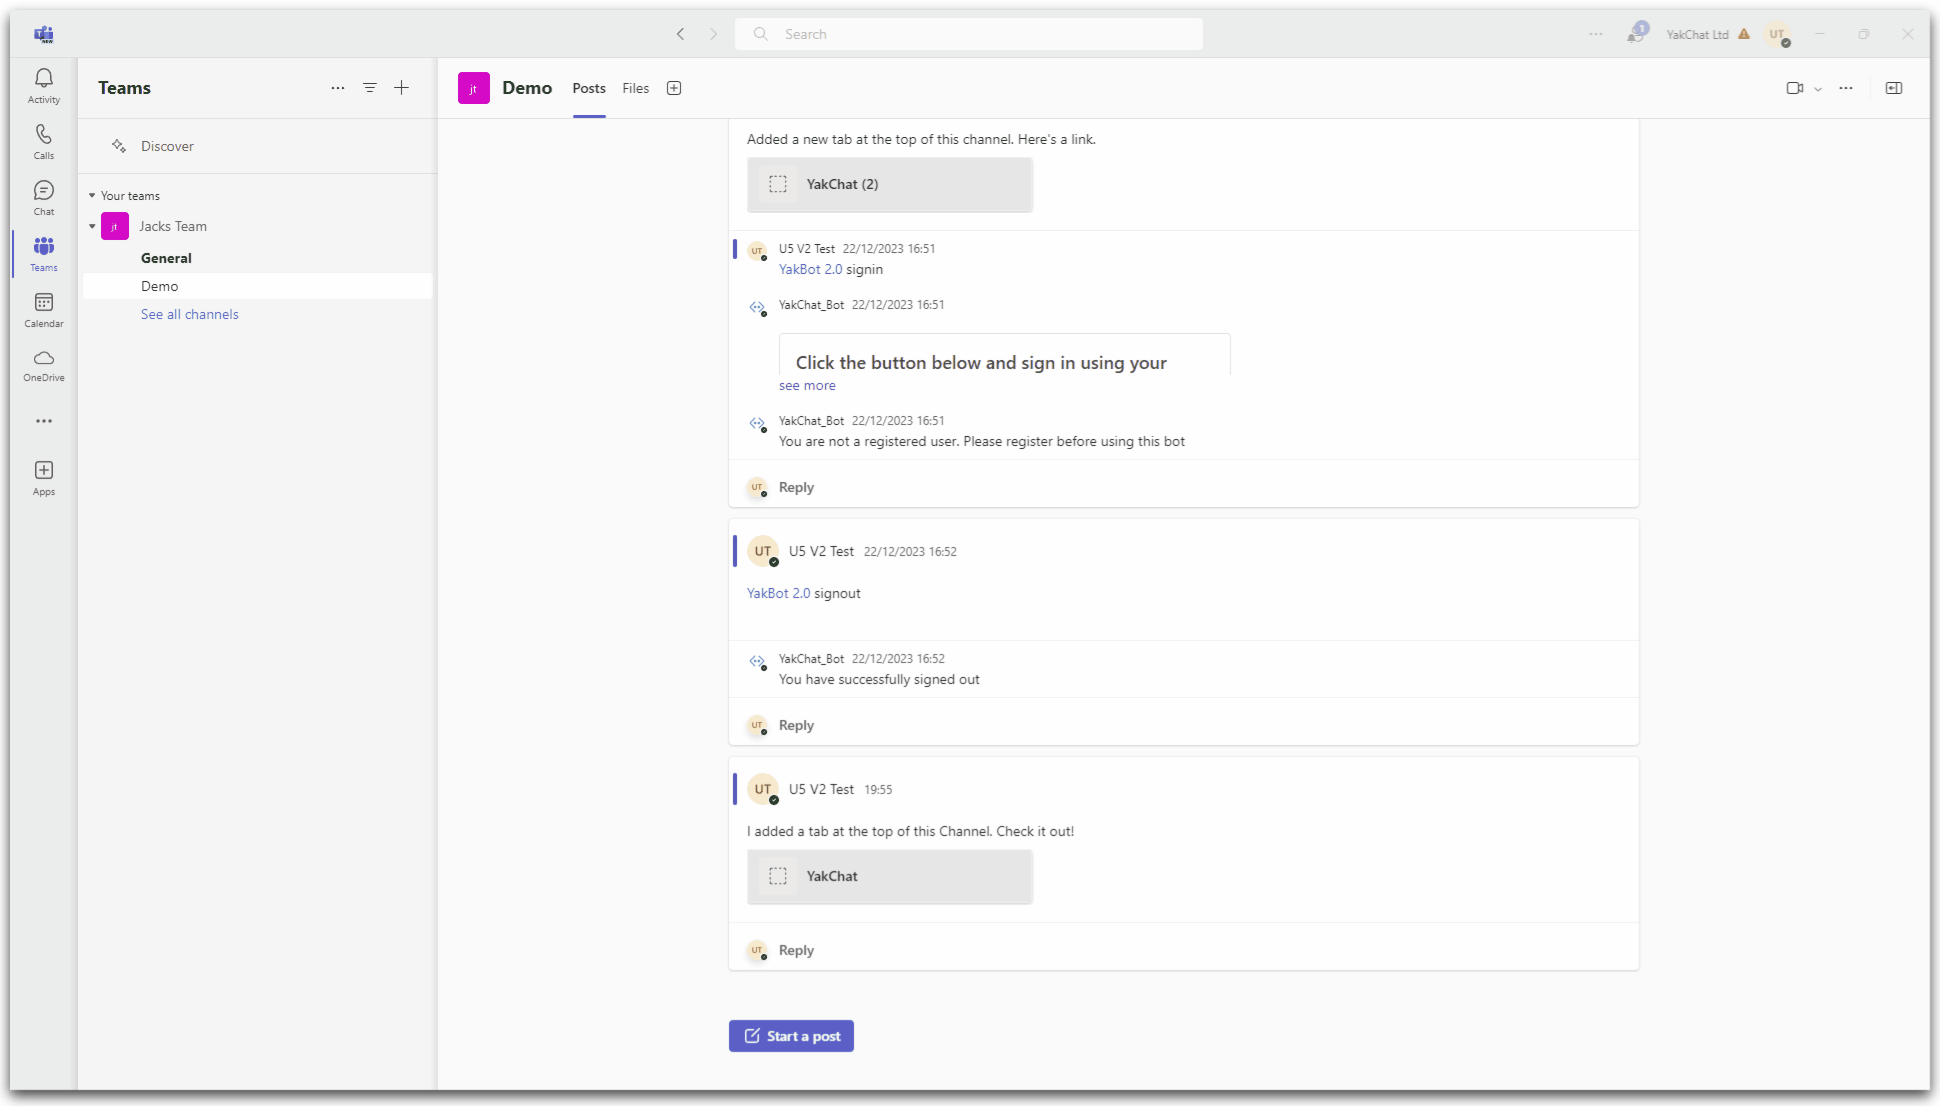Open notifications bell in title bar
The width and height of the screenshot is (1940, 1106).
click(1636, 34)
